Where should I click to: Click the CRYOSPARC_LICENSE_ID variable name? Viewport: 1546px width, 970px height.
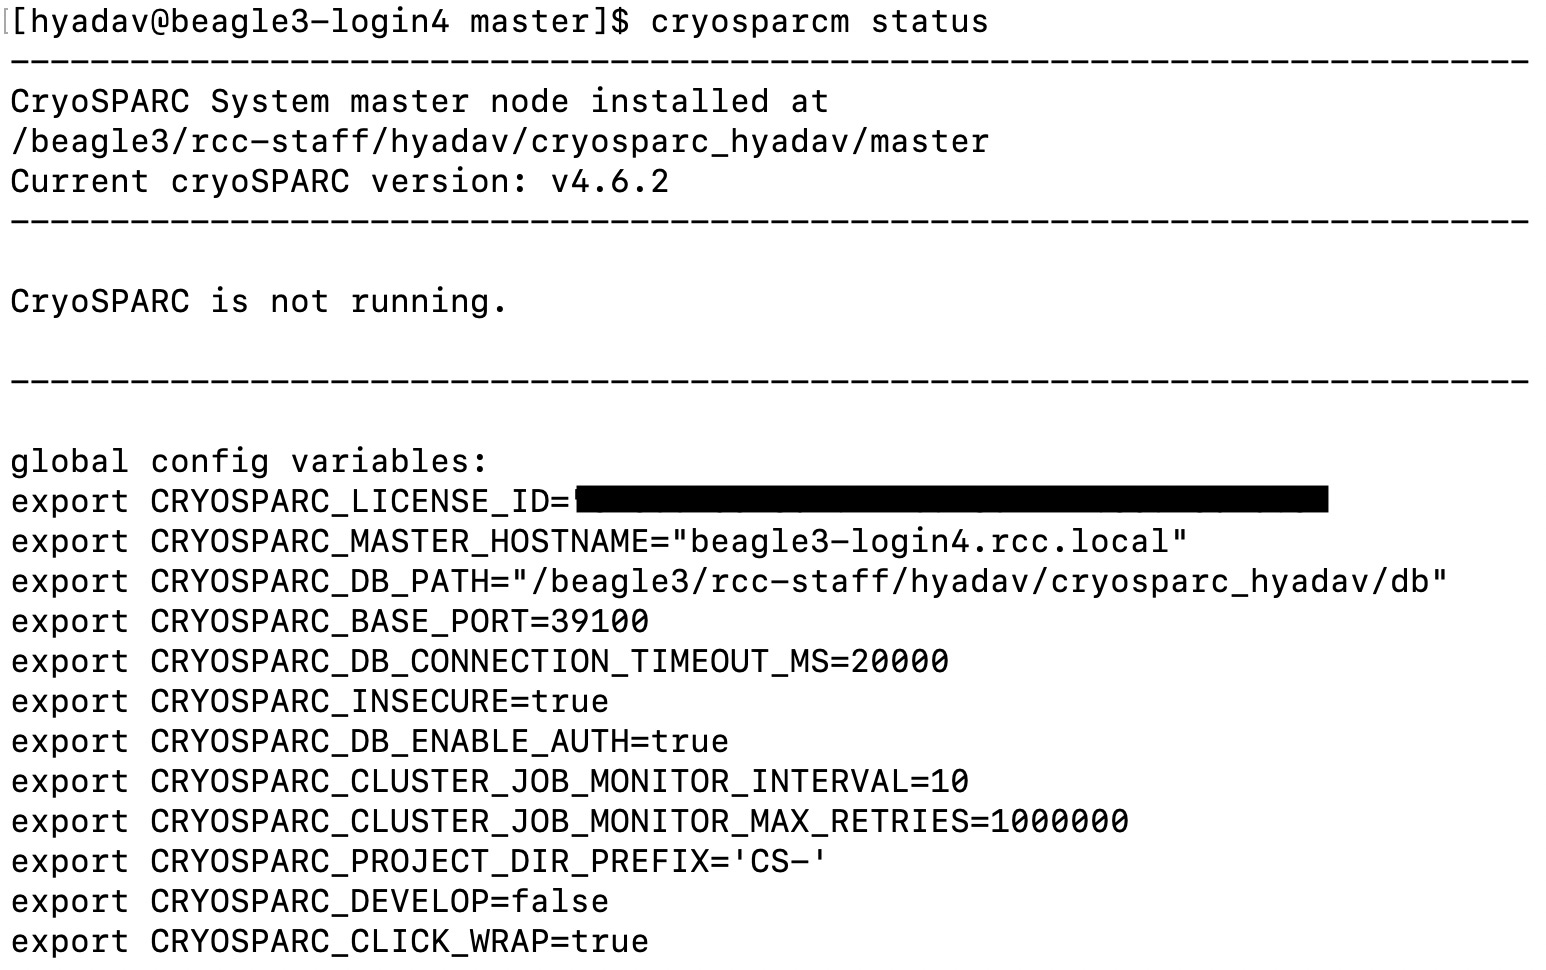coord(349,502)
